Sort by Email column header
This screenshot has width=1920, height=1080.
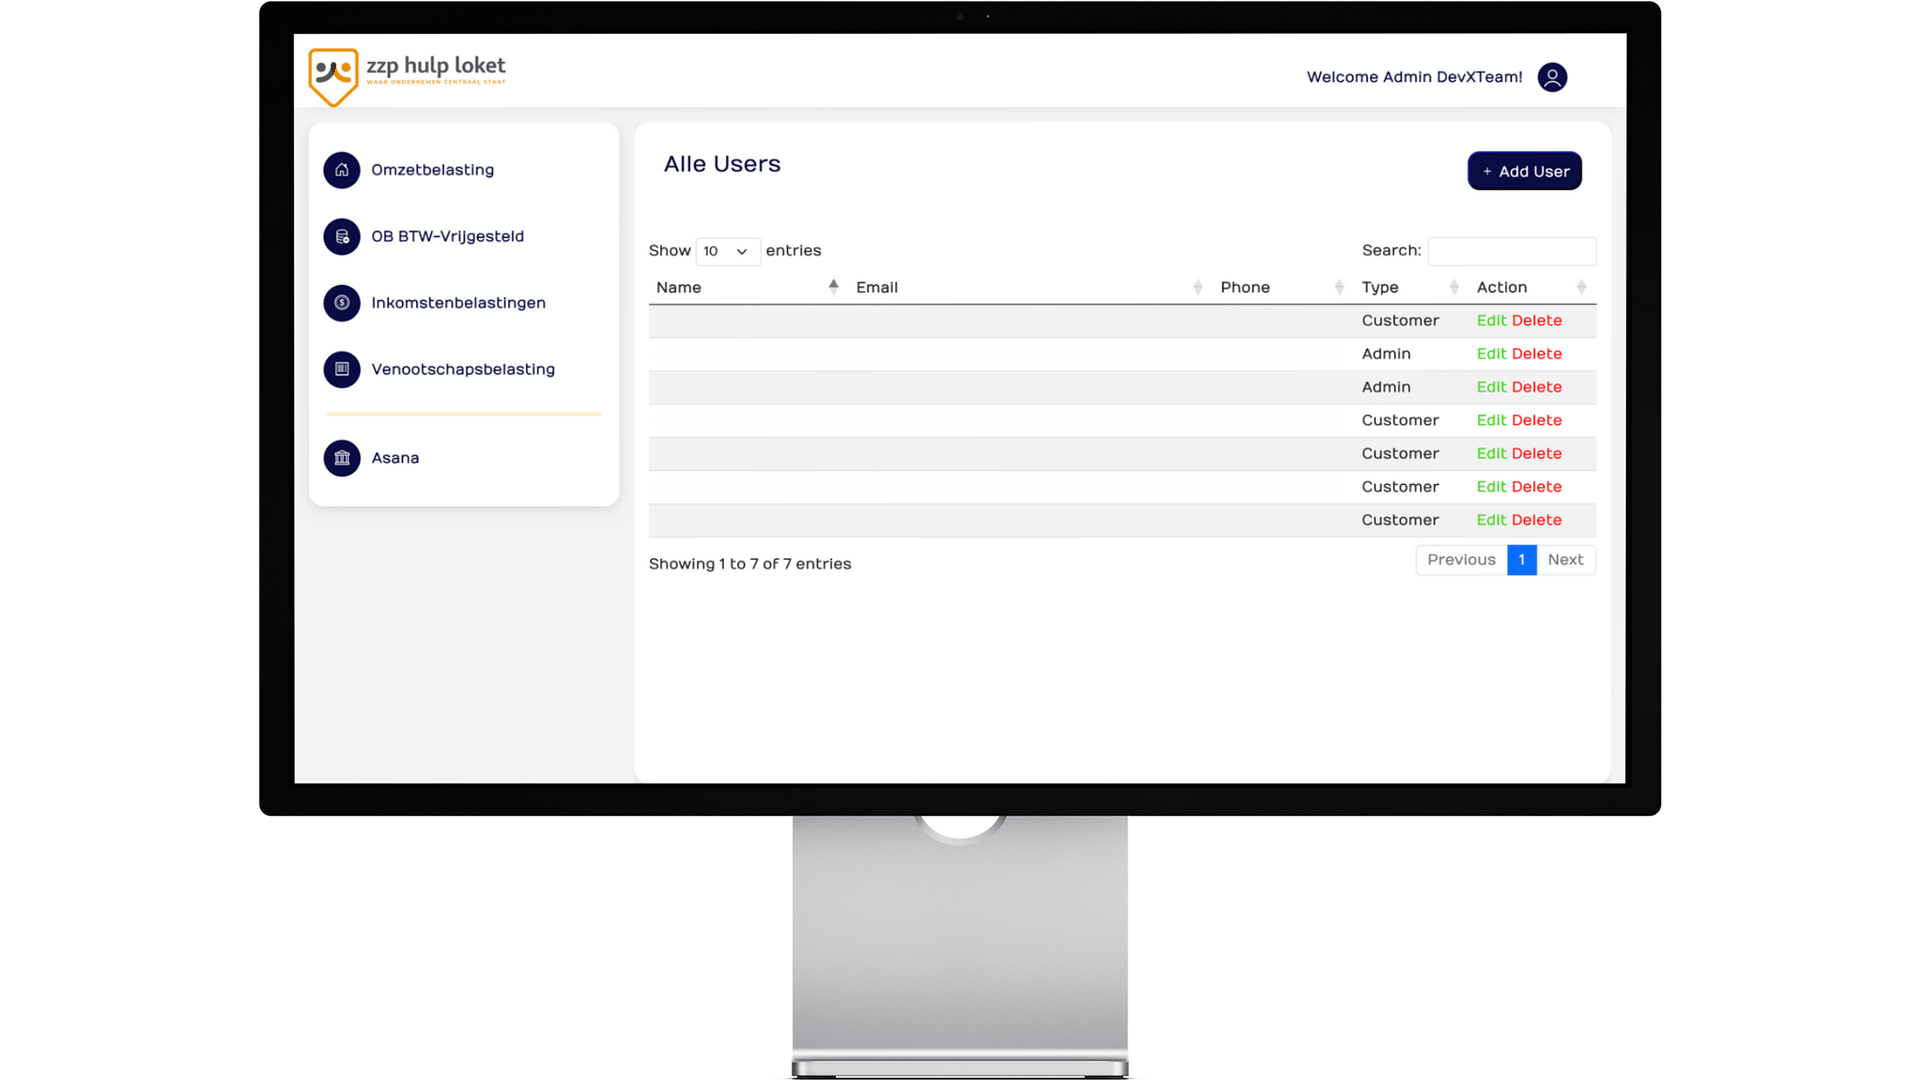pos(877,287)
